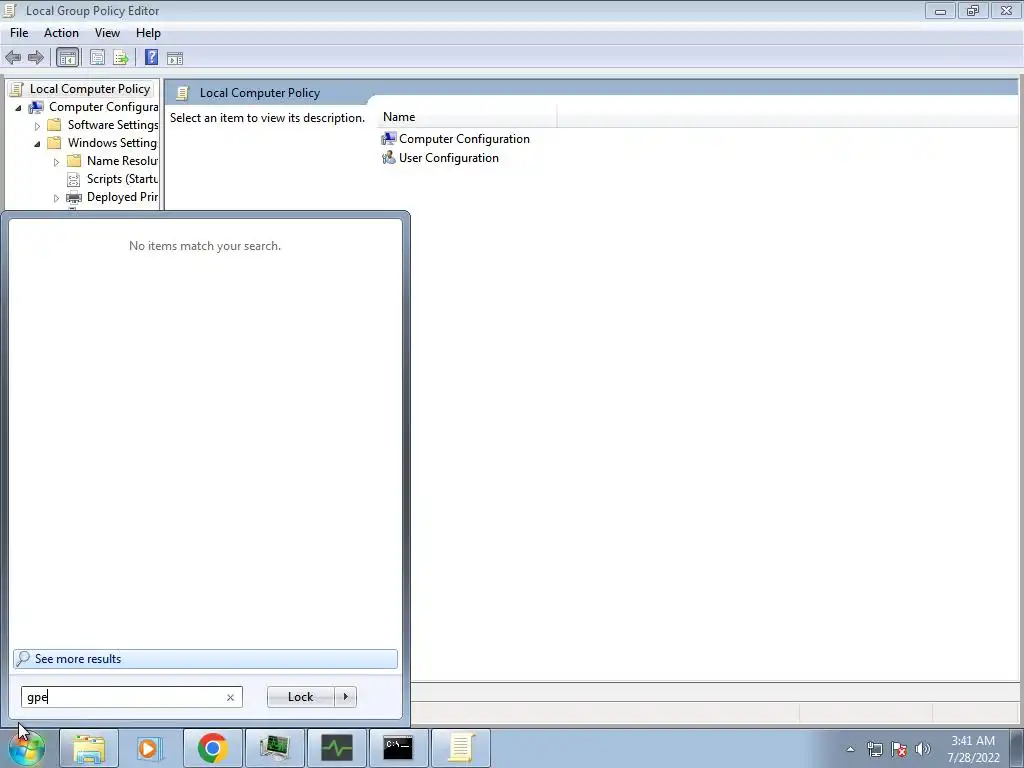
Task: Click the Scripts (Startup) tree icon
Action: pyautogui.click(x=74, y=179)
